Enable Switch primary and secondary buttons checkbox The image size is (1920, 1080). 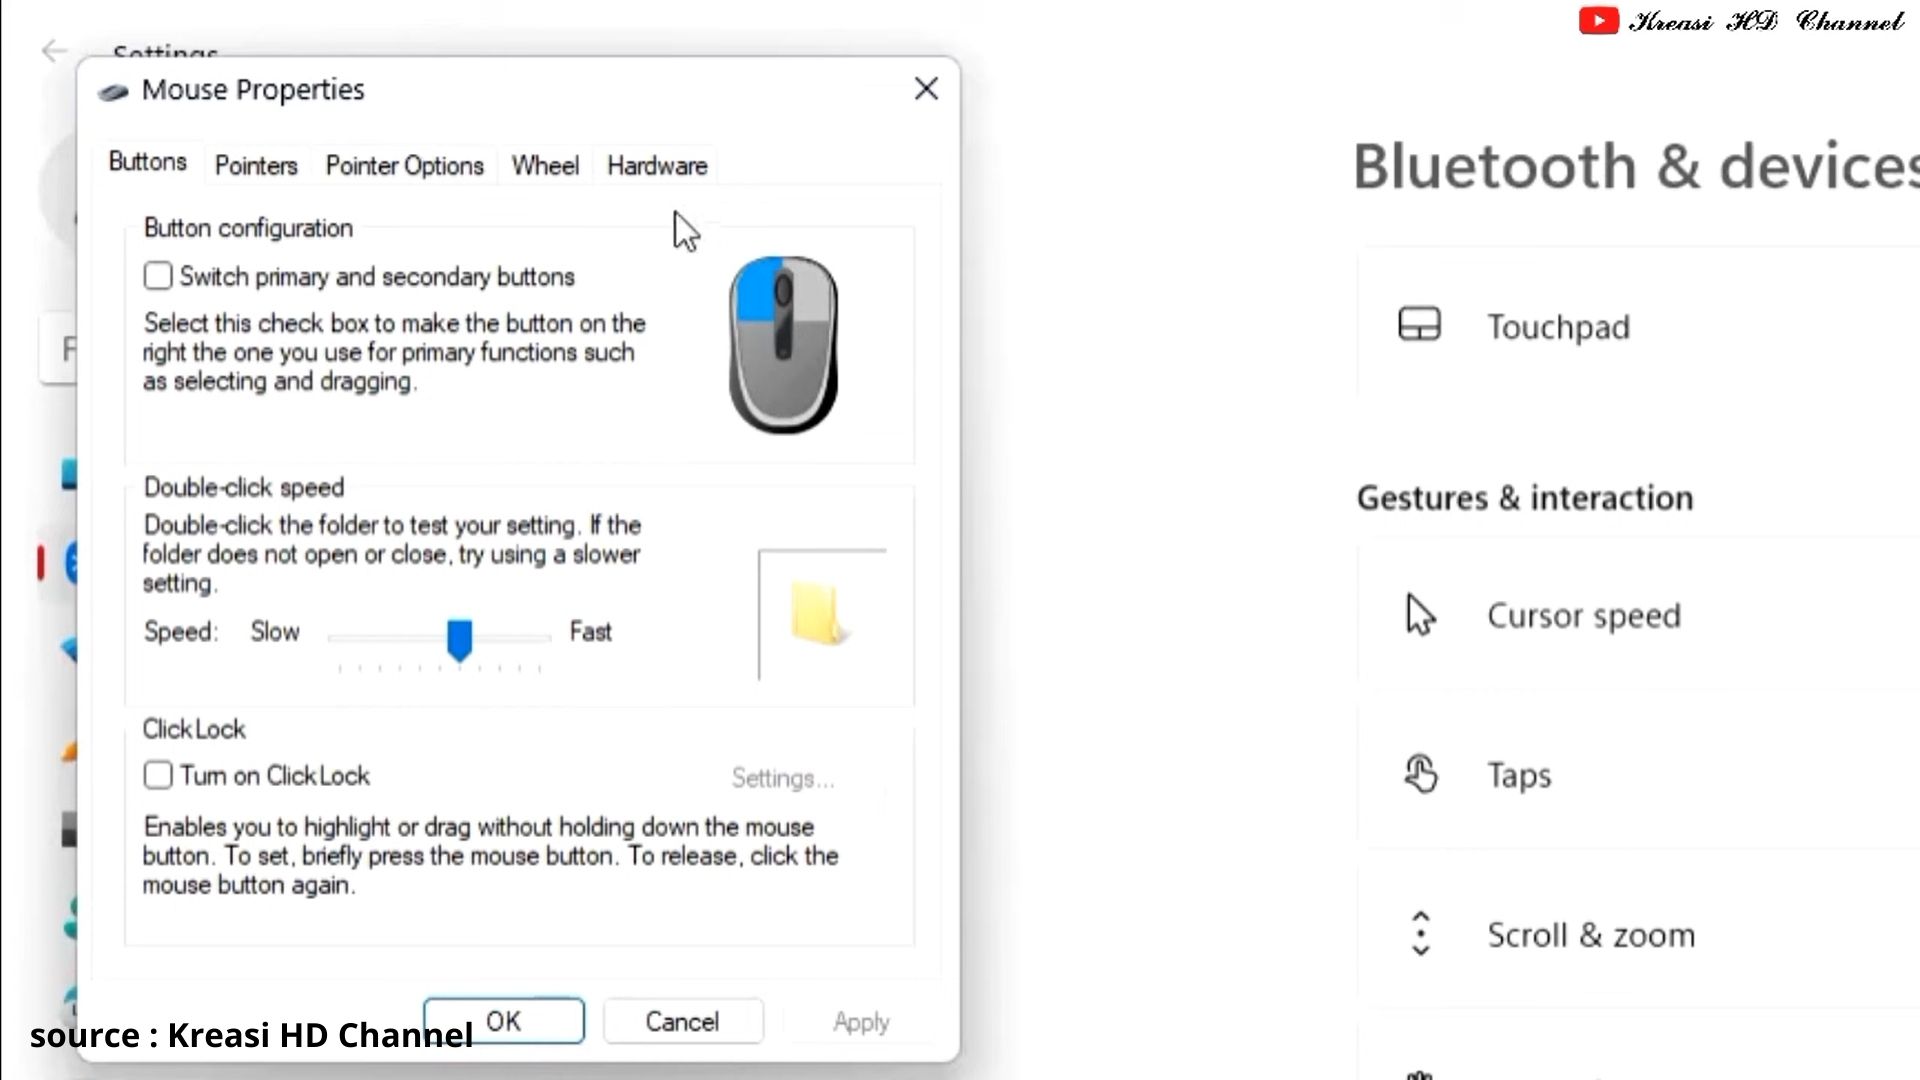(158, 276)
